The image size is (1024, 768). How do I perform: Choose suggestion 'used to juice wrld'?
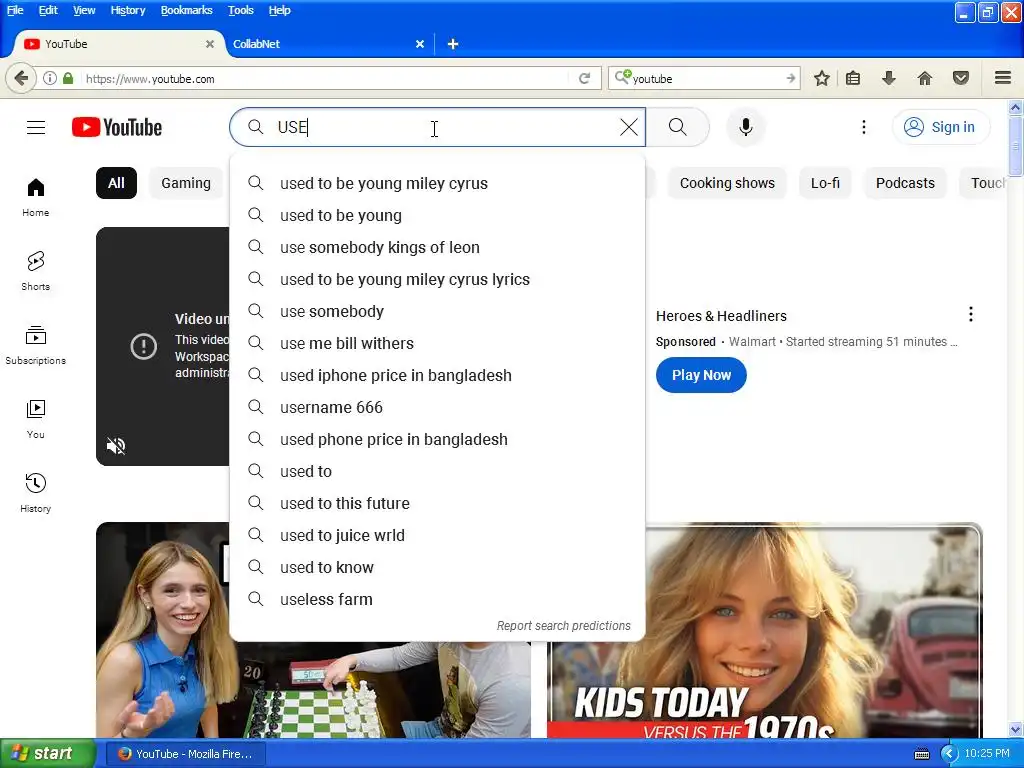coord(438,536)
